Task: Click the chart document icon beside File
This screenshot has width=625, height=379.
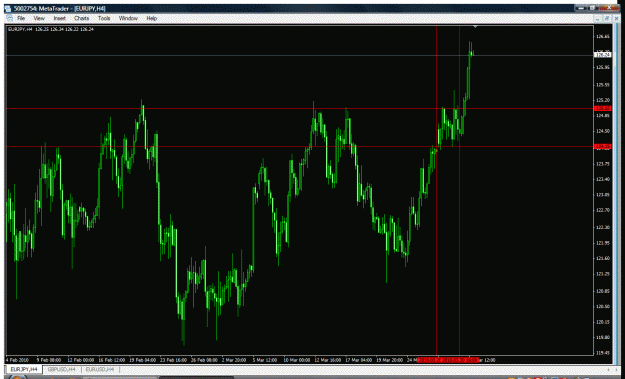Action: tap(9, 18)
